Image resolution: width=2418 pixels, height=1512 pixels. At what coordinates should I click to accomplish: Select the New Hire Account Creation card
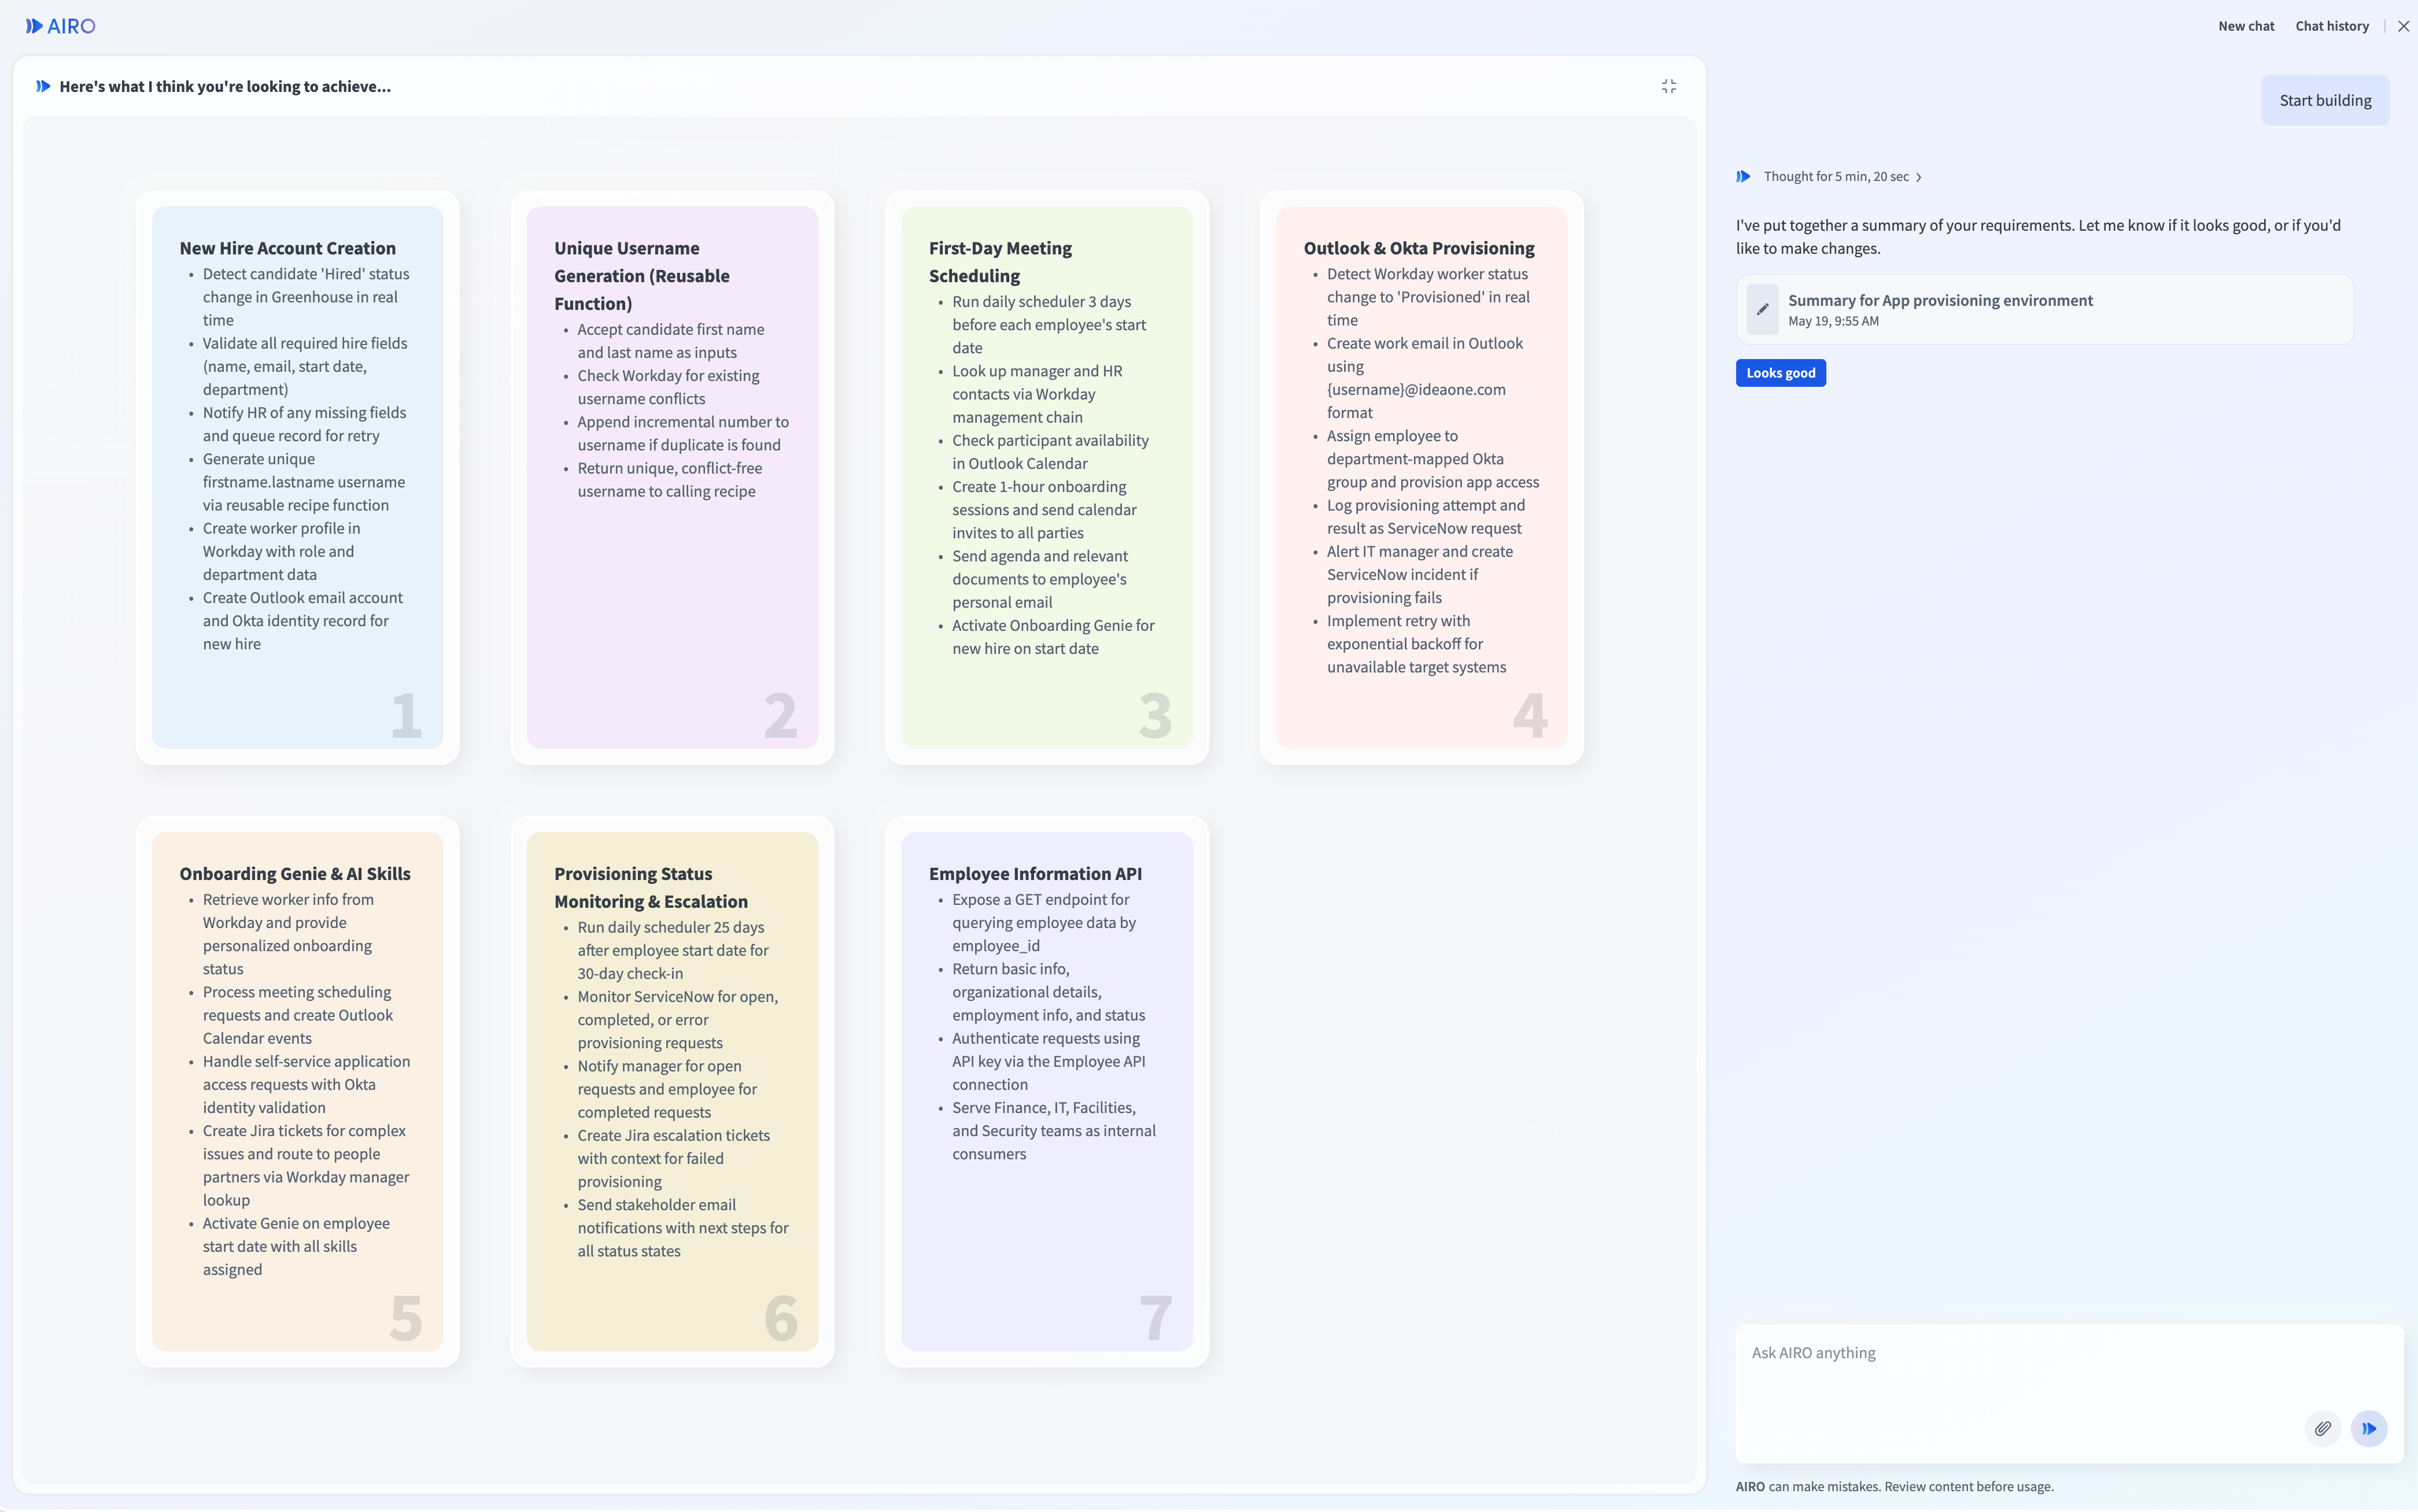click(297, 477)
